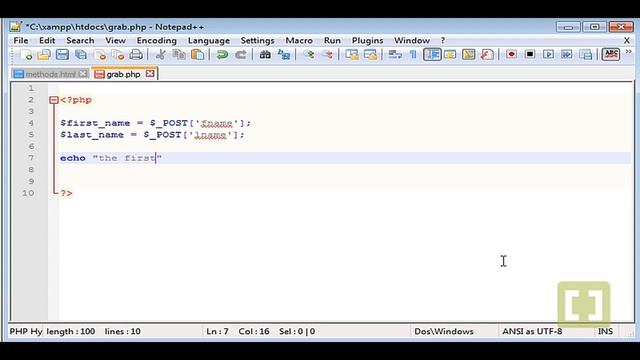
Task: Open Find with the binoculars icon
Action: 265,55
